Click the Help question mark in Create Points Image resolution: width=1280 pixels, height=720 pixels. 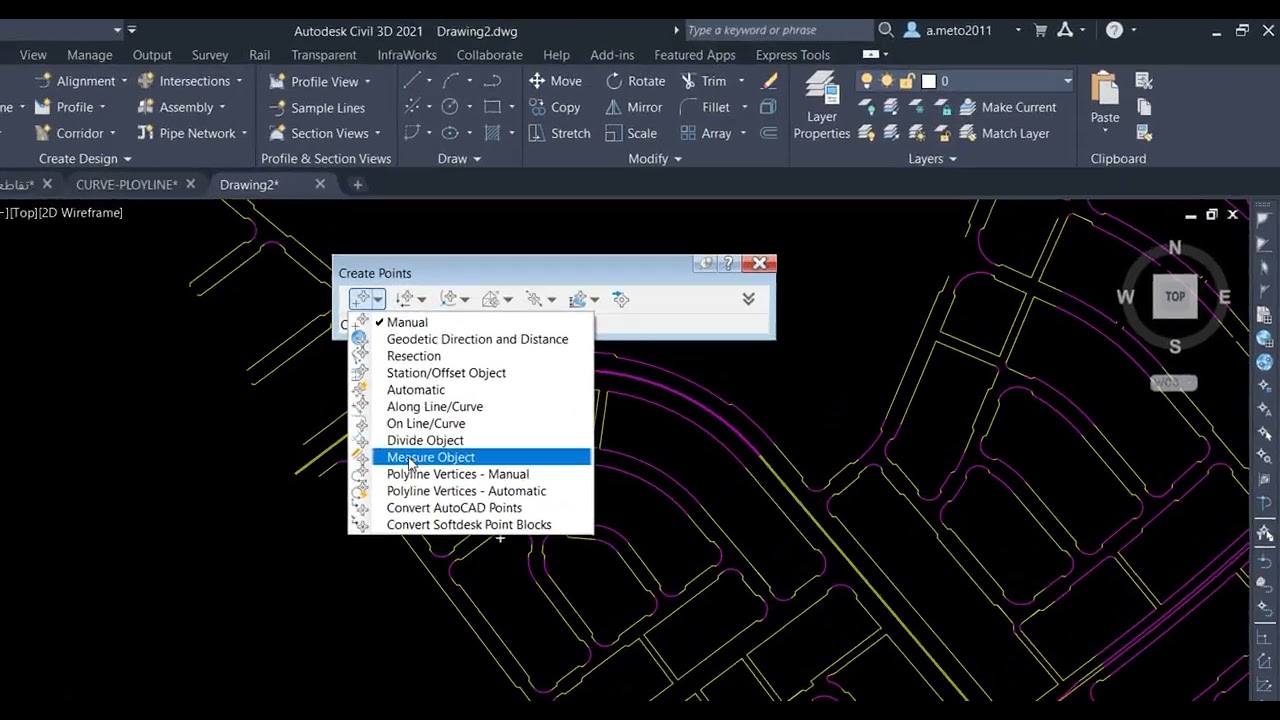pyautogui.click(x=729, y=264)
